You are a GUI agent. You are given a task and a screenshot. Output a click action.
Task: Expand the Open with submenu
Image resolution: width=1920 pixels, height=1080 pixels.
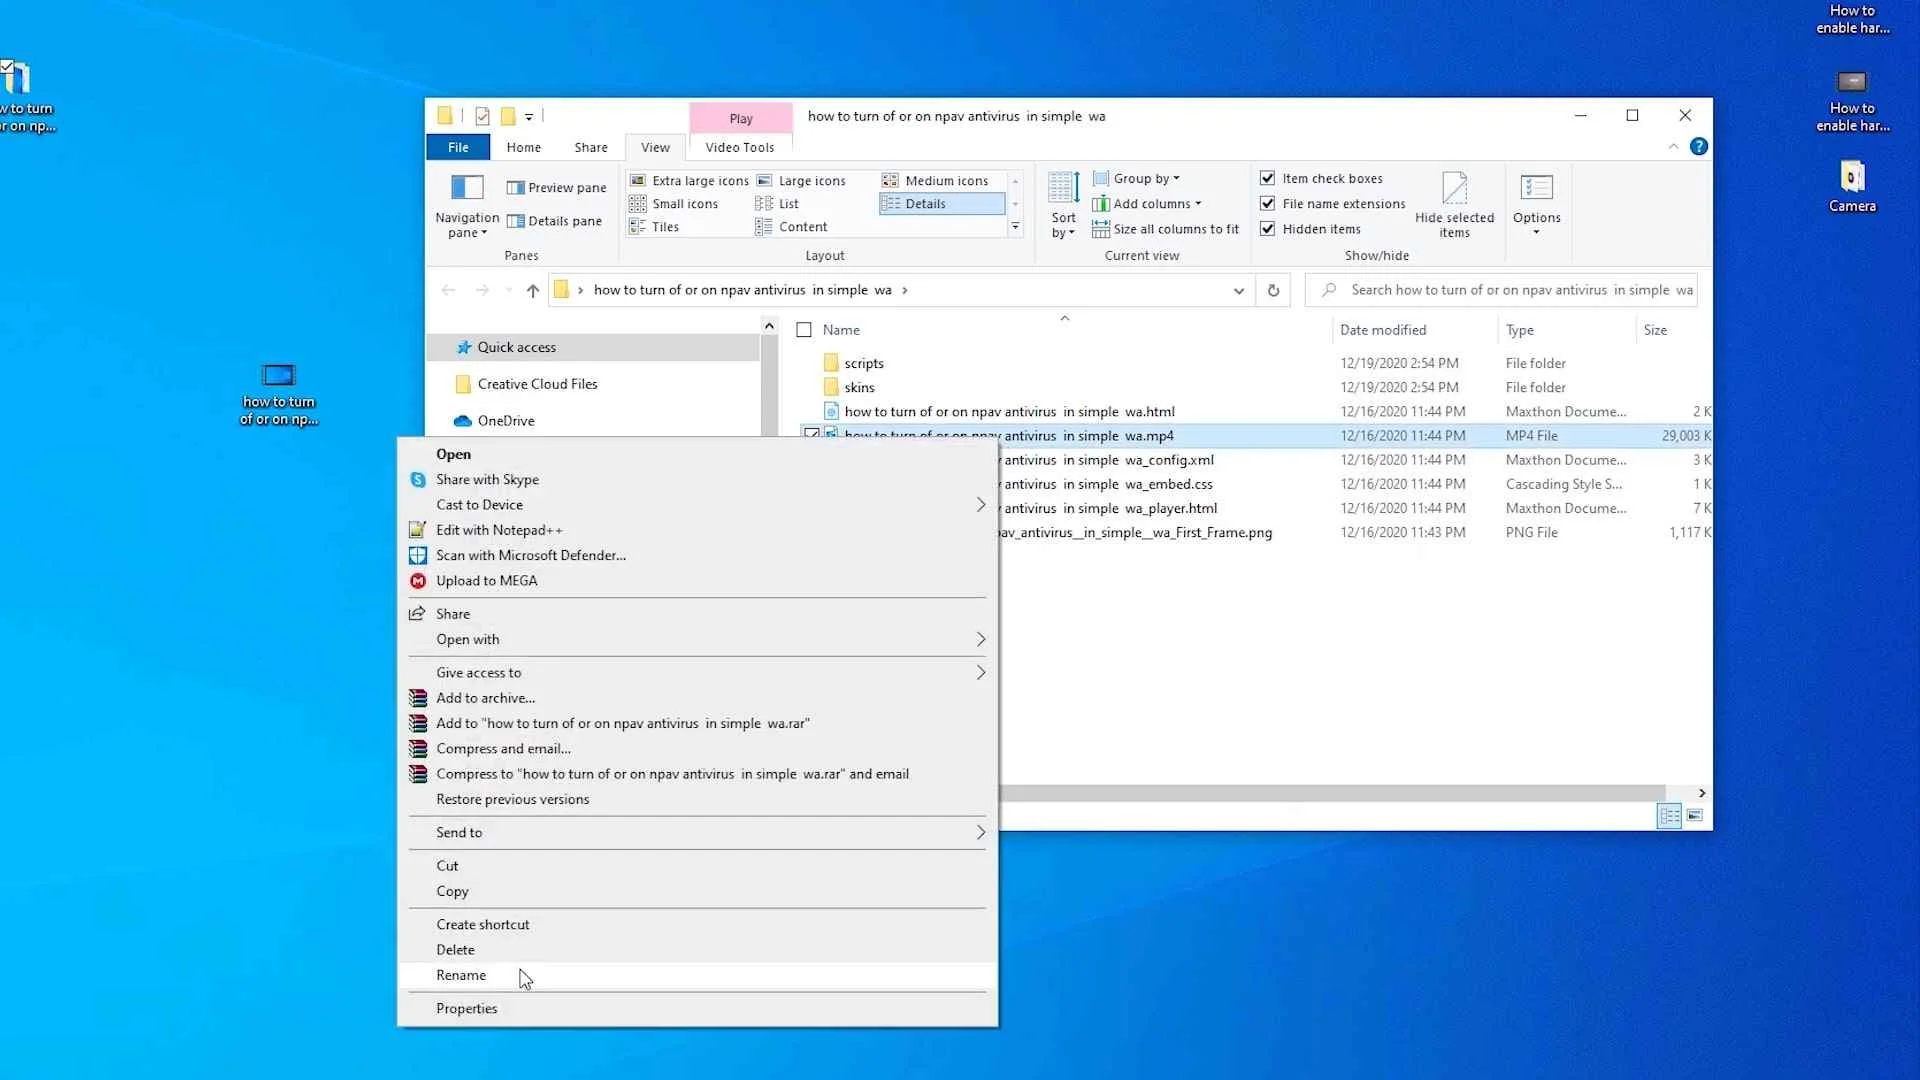coord(697,640)
